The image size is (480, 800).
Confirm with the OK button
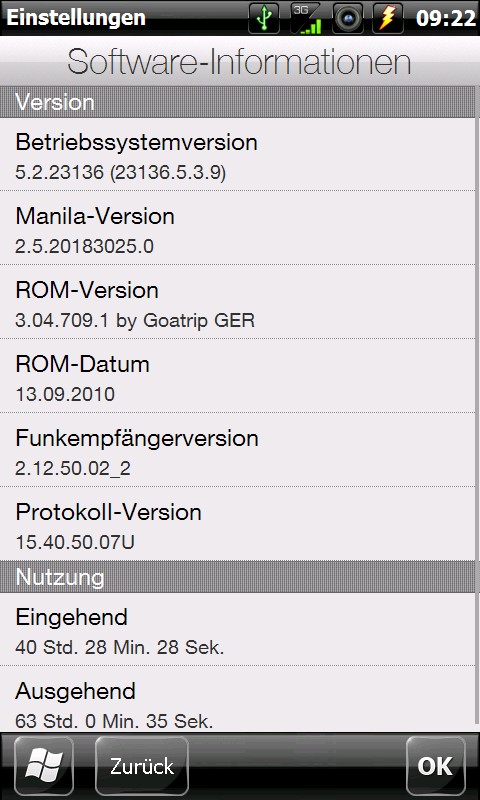click(435, 766)
